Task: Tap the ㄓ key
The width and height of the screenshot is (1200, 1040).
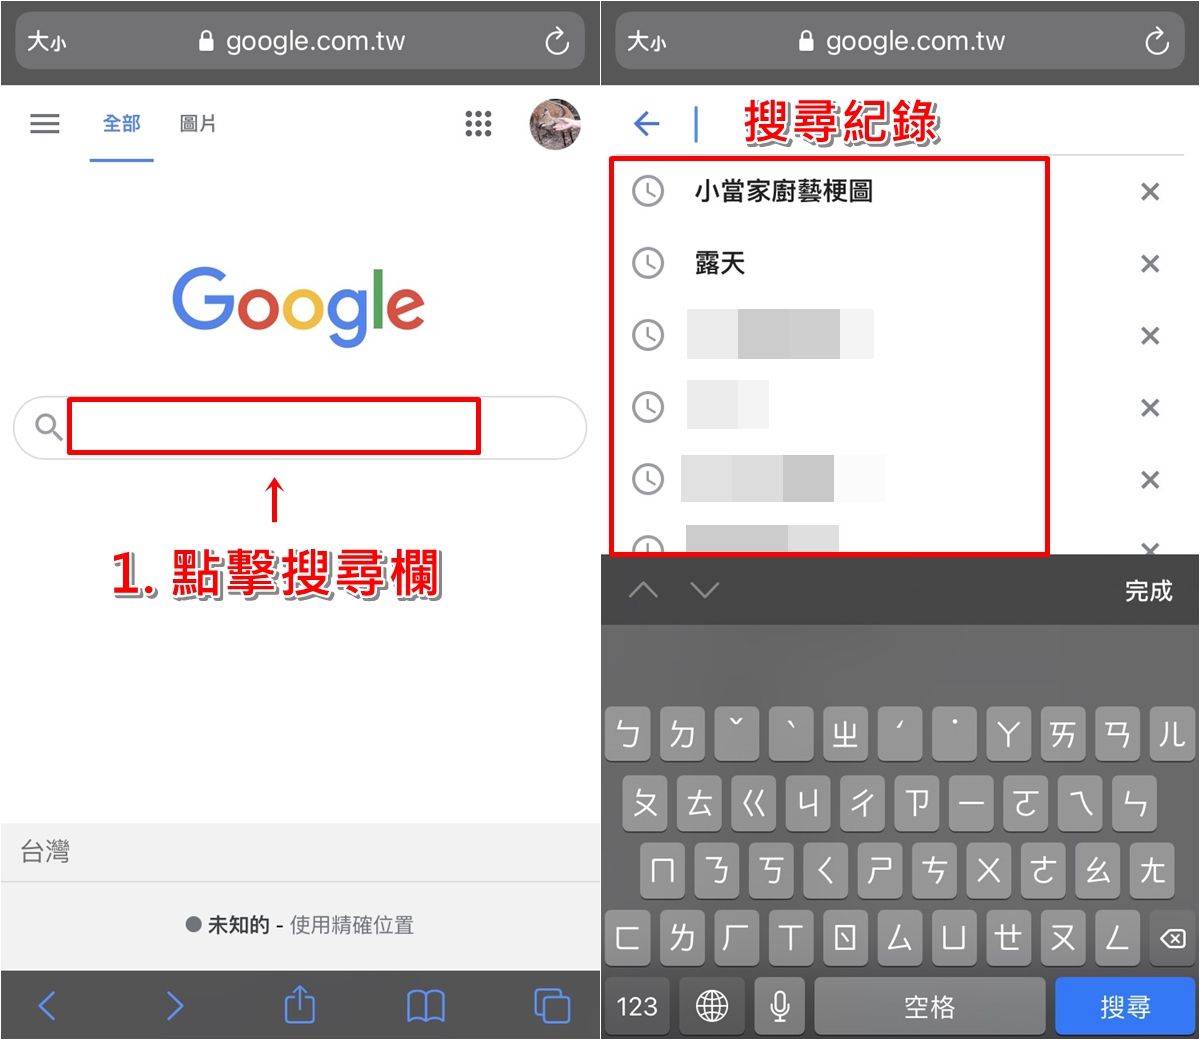Action: 845,735
